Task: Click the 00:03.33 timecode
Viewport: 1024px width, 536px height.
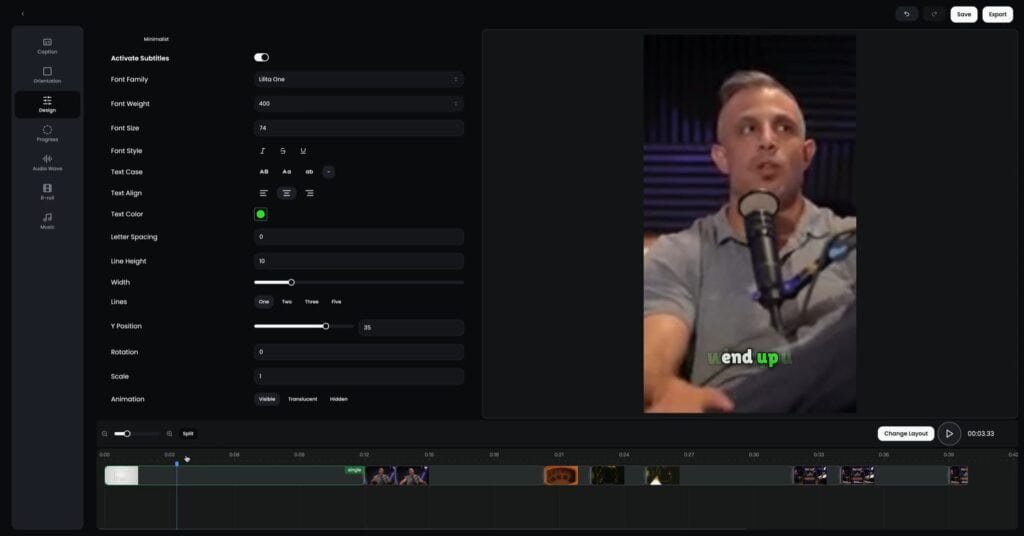Action: pyautogui.click(x=981, y=434)
